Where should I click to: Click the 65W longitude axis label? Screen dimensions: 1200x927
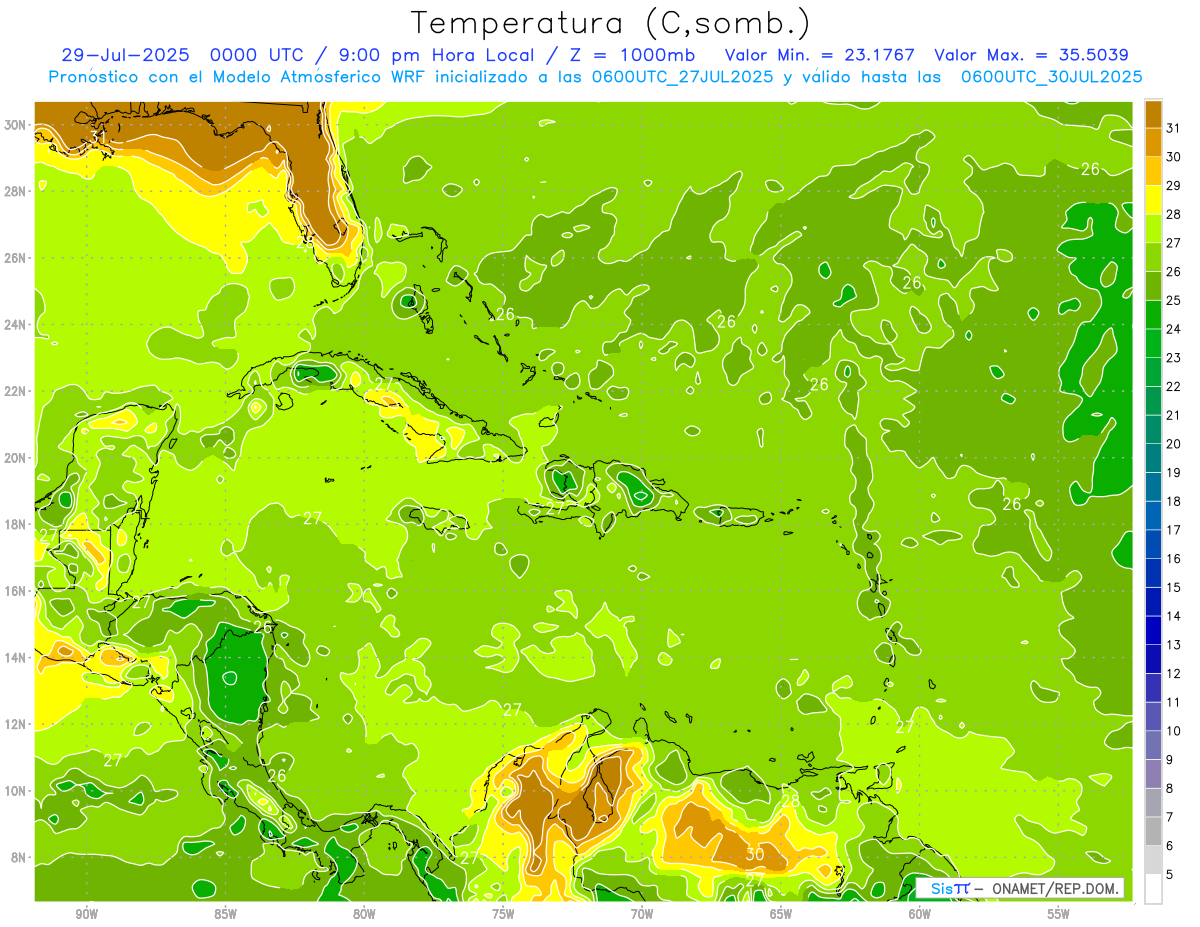pyautogui.click(x=781, y=914)
